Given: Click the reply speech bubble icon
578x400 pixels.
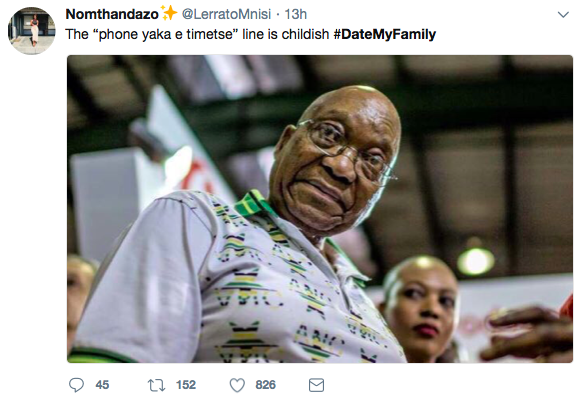Looking at the screenshot, I should point(76,385).
